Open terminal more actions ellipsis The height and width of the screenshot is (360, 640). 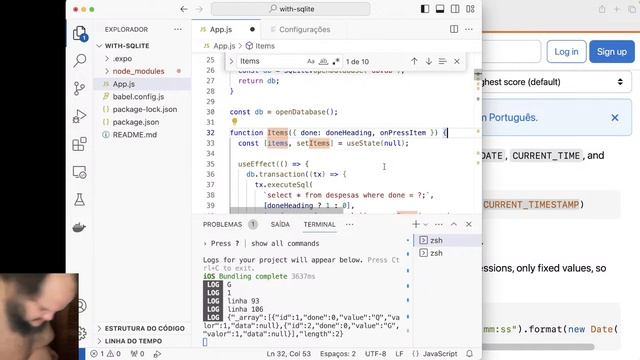pyautogui.click(x=439, y=224)
